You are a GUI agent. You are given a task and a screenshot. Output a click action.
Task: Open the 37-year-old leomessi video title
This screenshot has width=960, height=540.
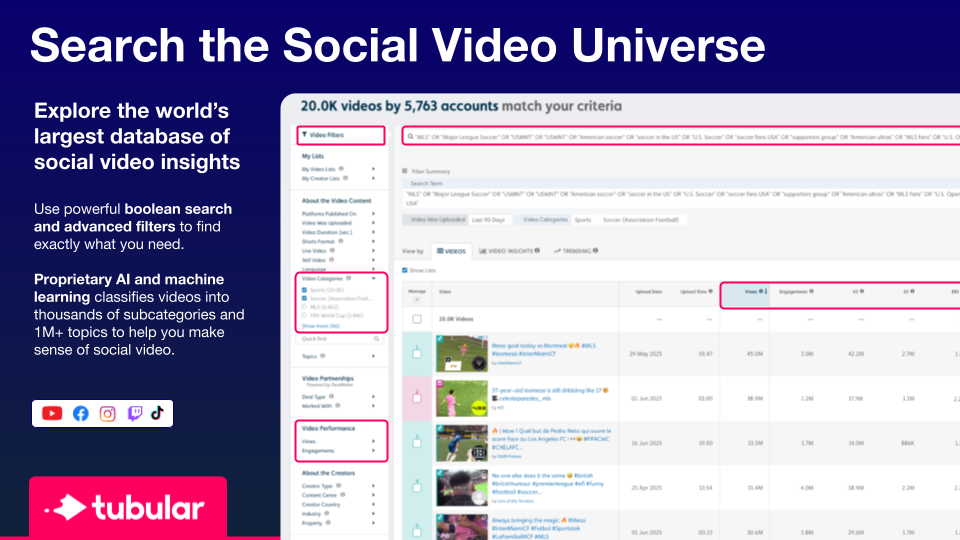[550, 394]
